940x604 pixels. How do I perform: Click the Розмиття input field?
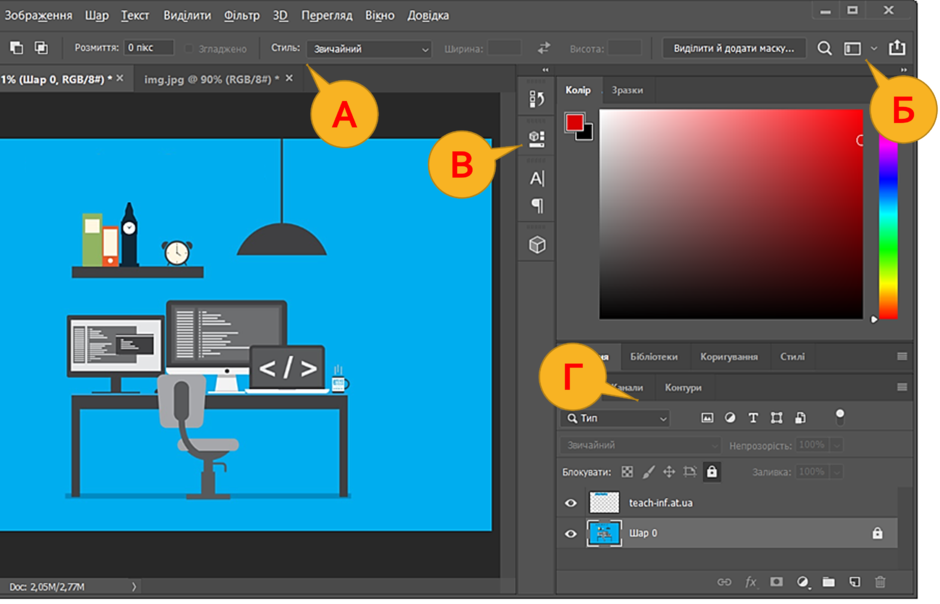(149, 48)
